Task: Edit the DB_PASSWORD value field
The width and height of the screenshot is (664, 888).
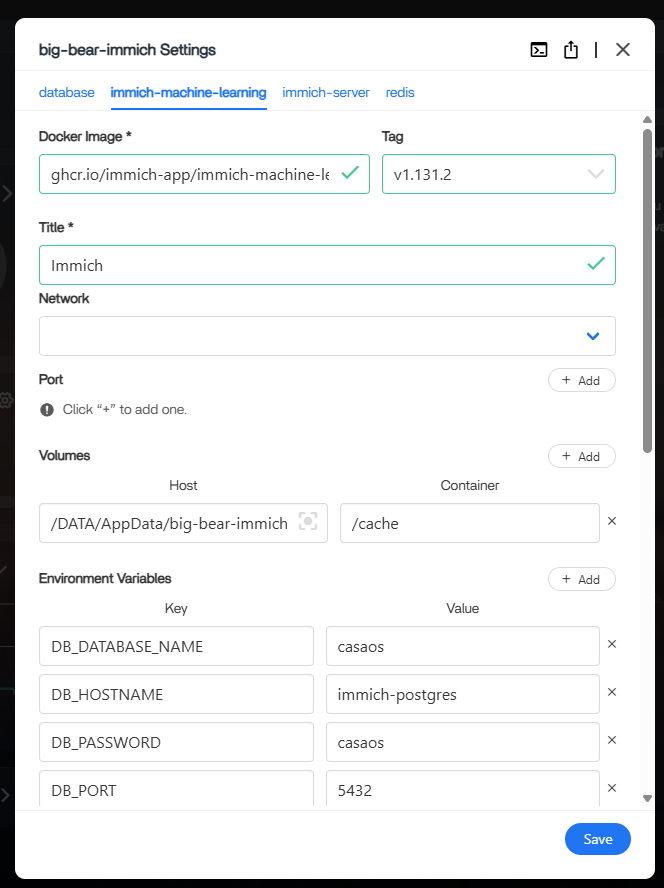Action: tap(463, 742)
